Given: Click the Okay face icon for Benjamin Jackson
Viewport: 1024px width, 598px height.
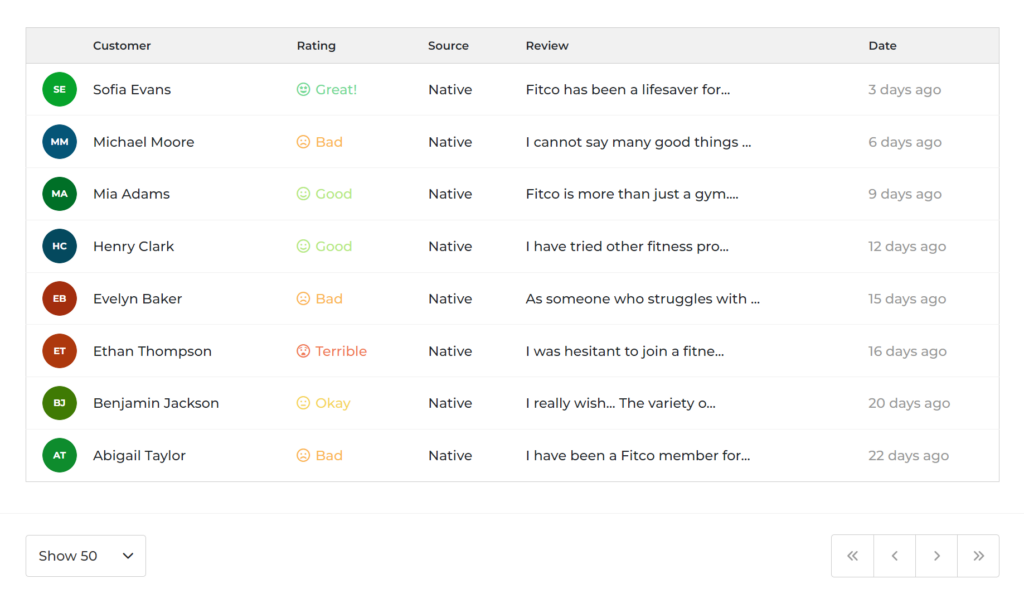Looking at the screenshot, I should (303, 403).
